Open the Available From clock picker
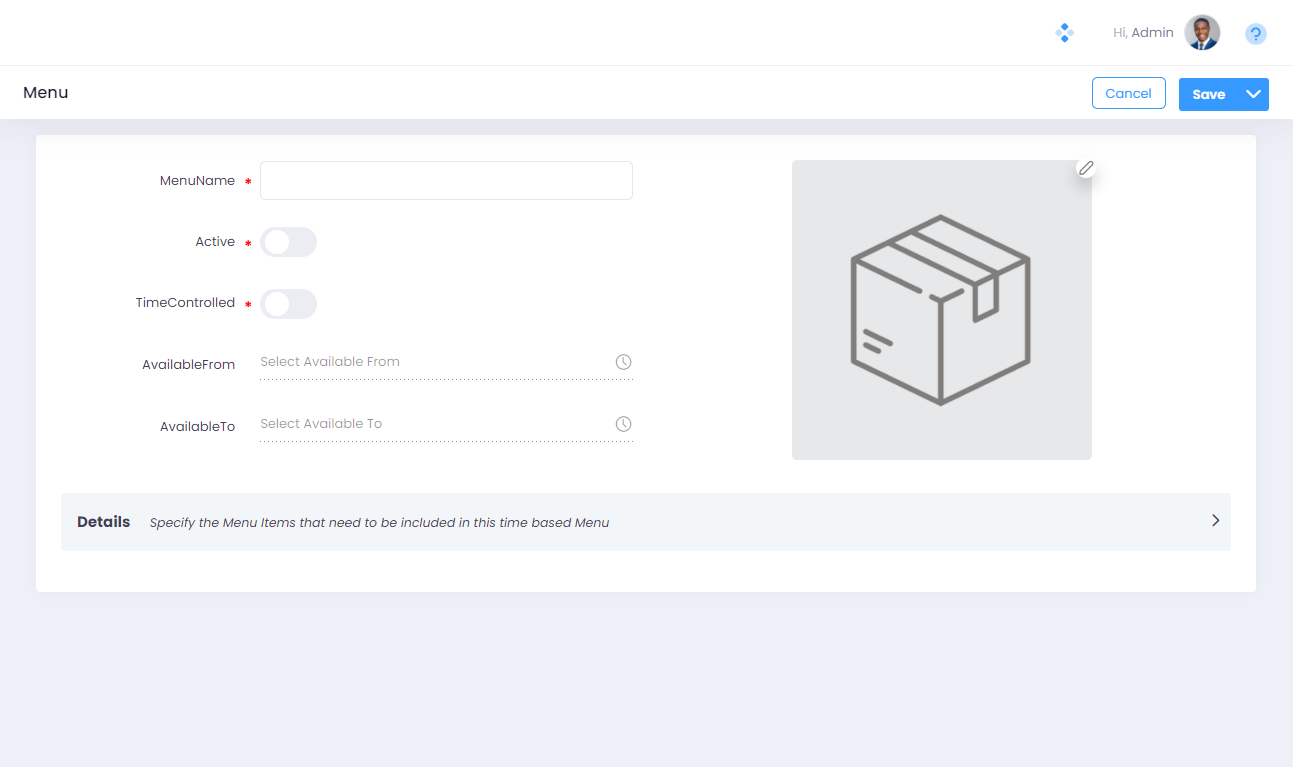The height and width of the screenshot is (767, 1293). [623, 362]
